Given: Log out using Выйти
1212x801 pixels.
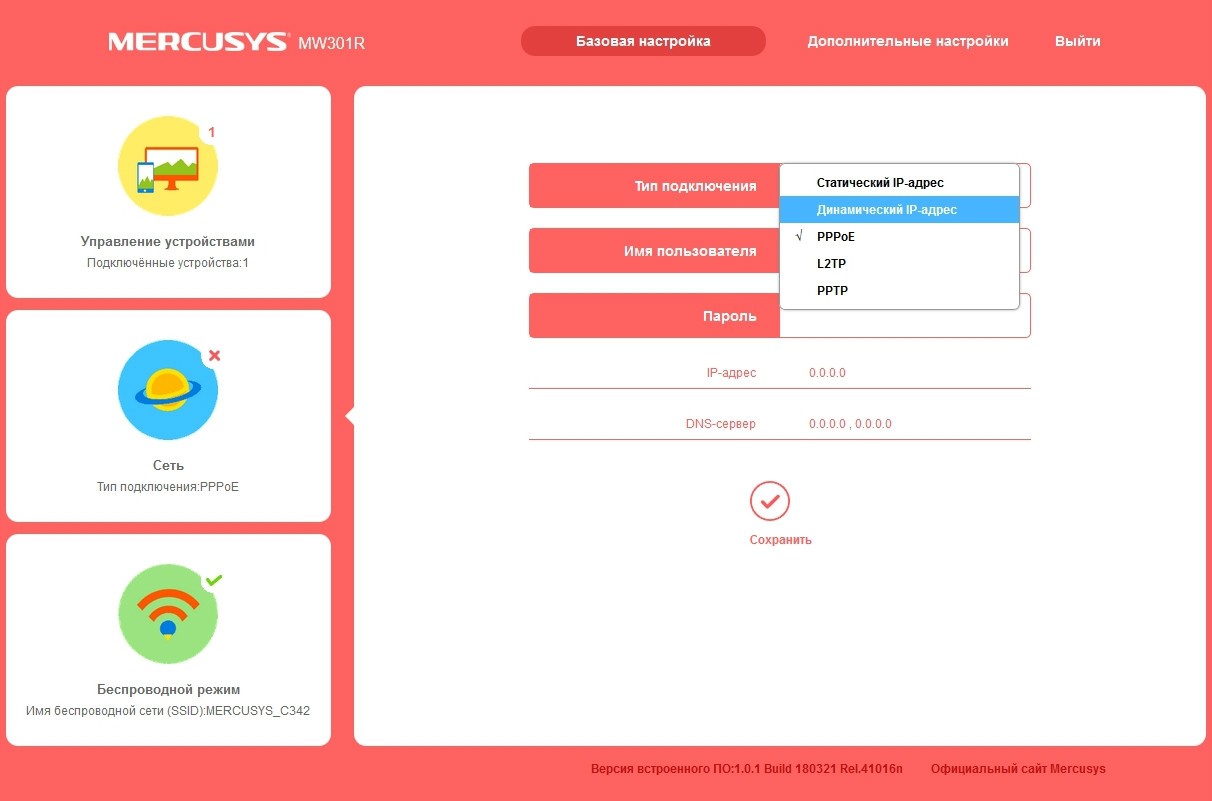Looking at the screenshot, I should pos(1077,41).
